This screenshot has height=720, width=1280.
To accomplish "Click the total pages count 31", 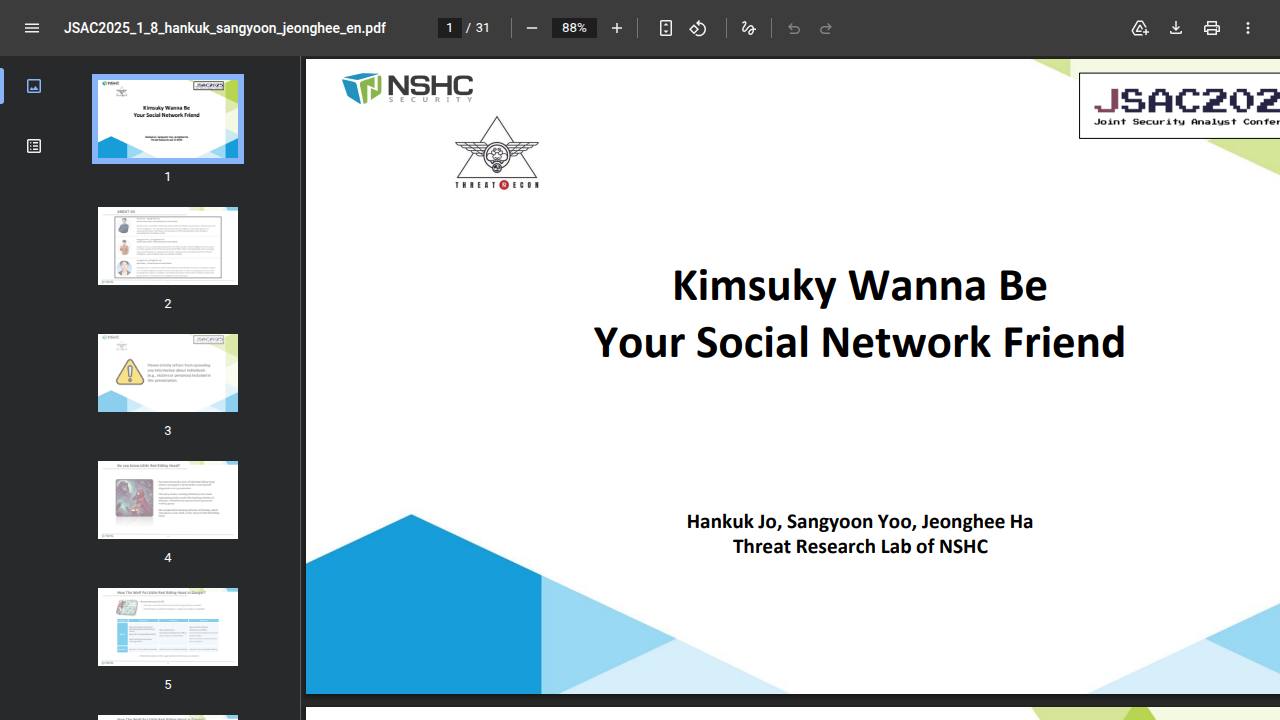I will (x=482, y=28).
